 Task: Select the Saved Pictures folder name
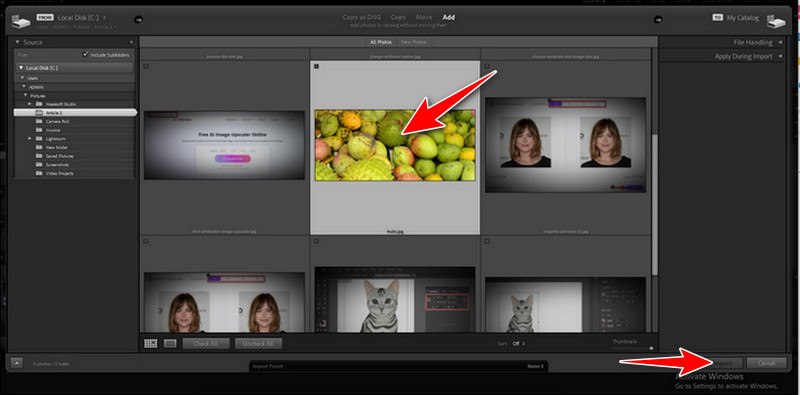tap(60, 156)
